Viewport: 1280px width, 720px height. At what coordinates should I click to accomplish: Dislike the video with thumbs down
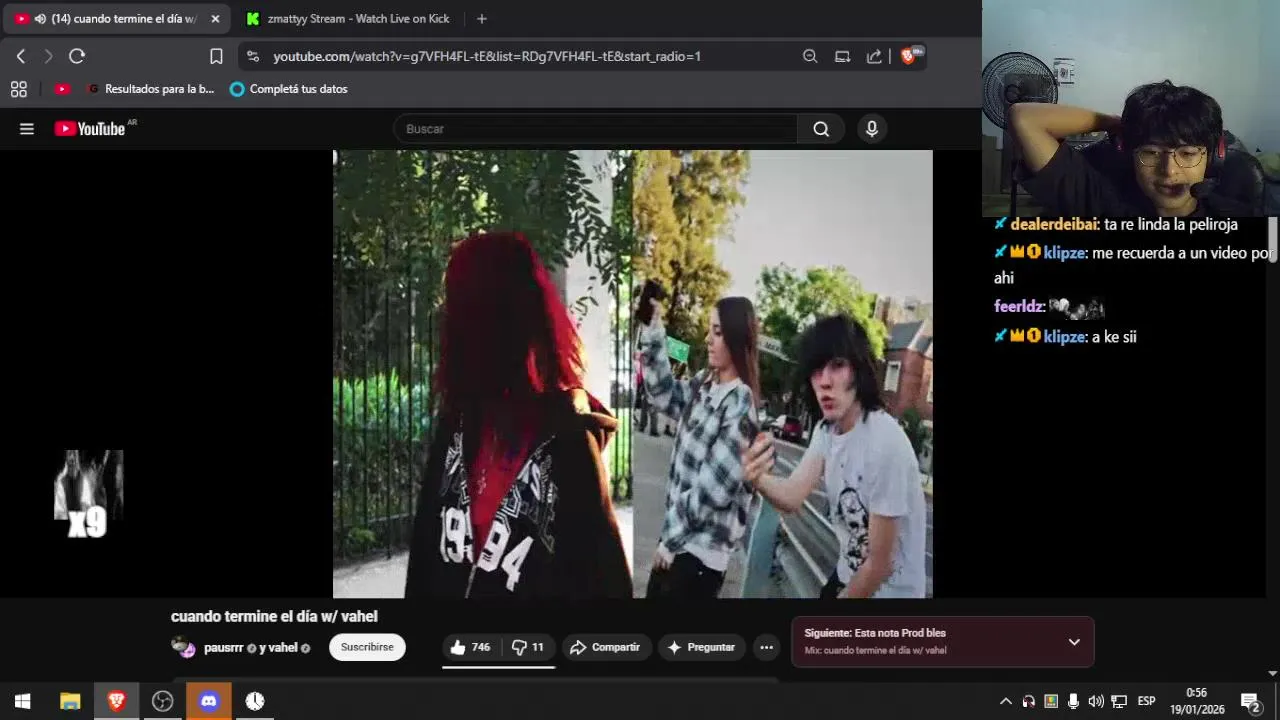tap(528, 647)
